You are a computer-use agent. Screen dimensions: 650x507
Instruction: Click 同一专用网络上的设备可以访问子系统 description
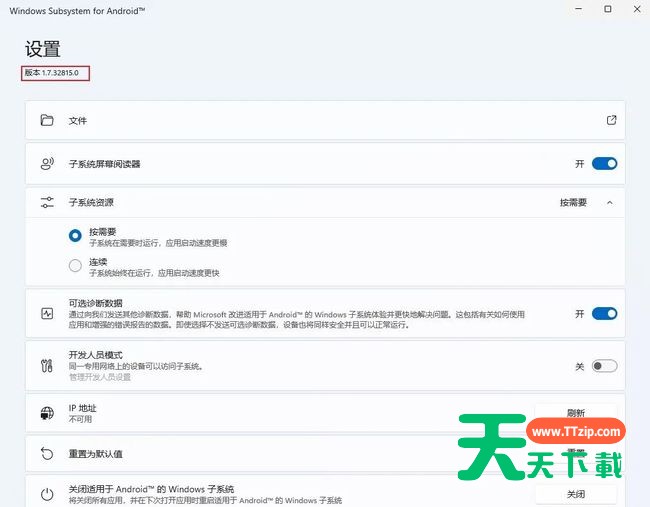point(135,366)
